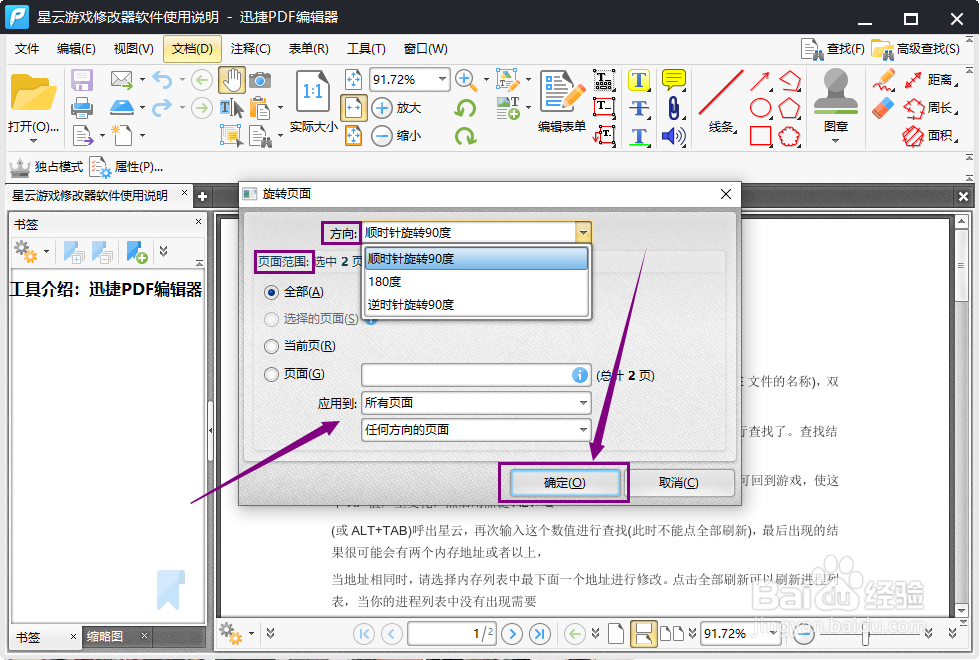The width and height of the screenshot is (980, 660).
Task: Expand the 任何方向的页面 dropdown
Action: click(476, 430)
